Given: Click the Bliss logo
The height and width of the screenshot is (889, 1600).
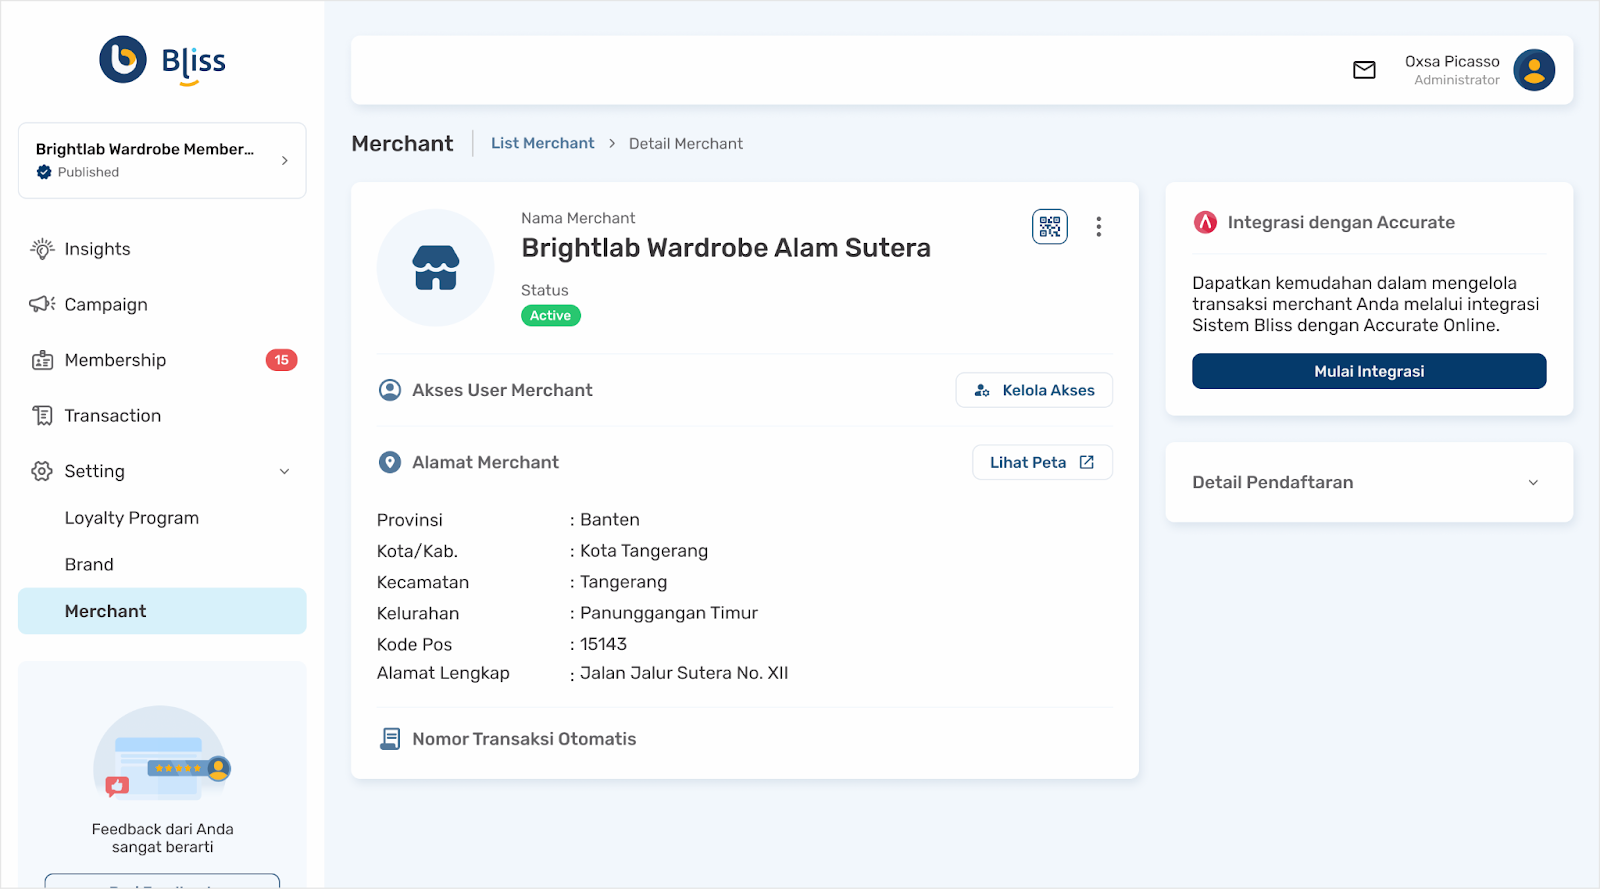Looking at the screenshot, I should [163, 61].
